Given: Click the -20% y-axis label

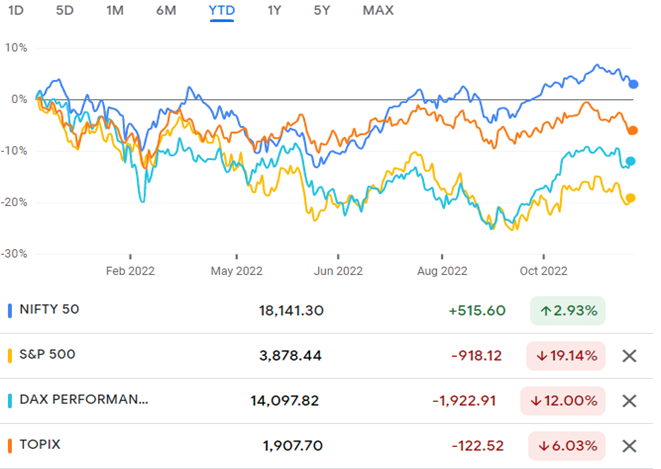Looking at the screenshot, I should (x=14, y=202).
